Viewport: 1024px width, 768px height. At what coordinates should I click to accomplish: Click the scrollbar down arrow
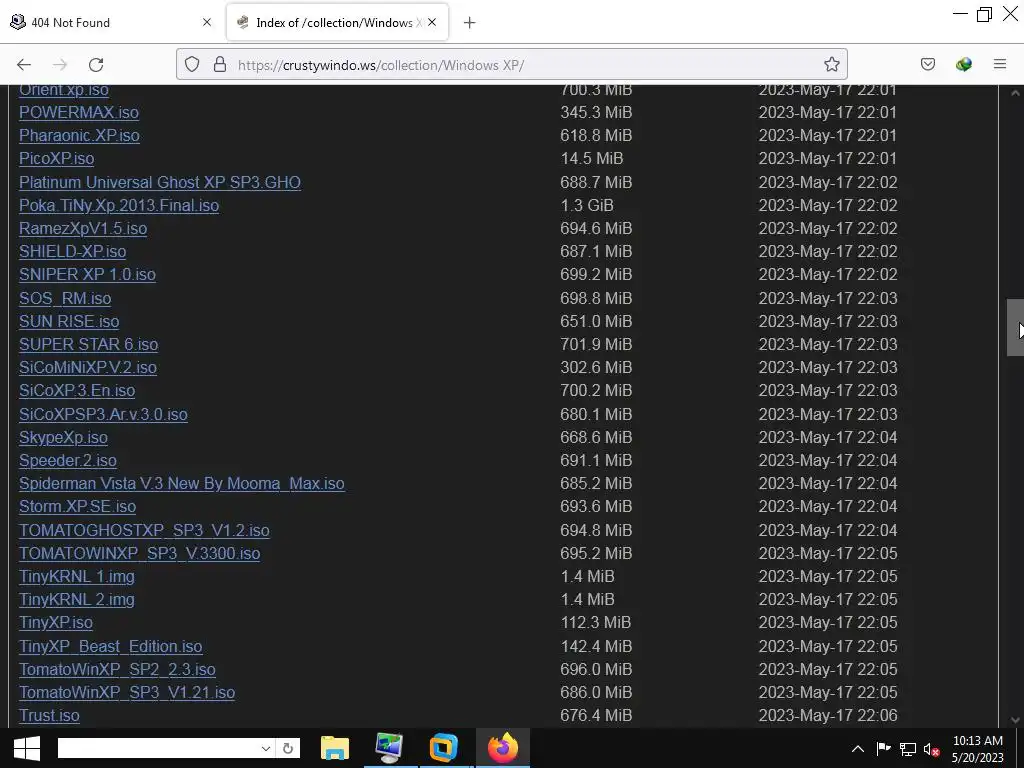1015,720
